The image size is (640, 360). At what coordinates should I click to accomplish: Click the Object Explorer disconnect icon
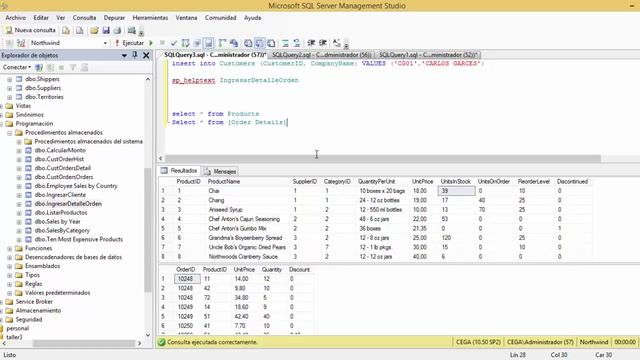click(50, 67)
